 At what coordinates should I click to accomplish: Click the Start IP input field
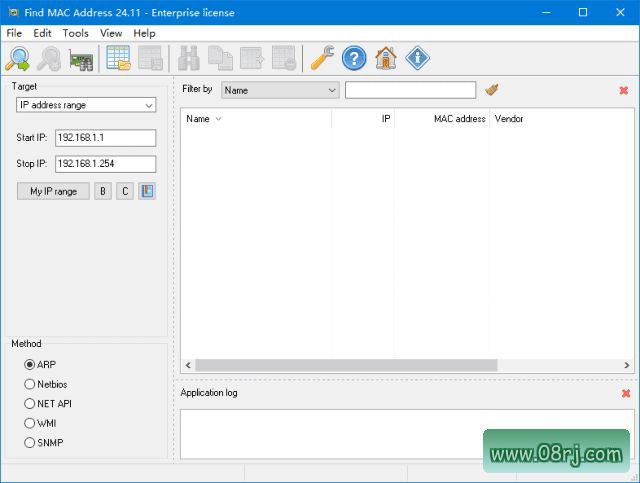click(x=105, y=138)
